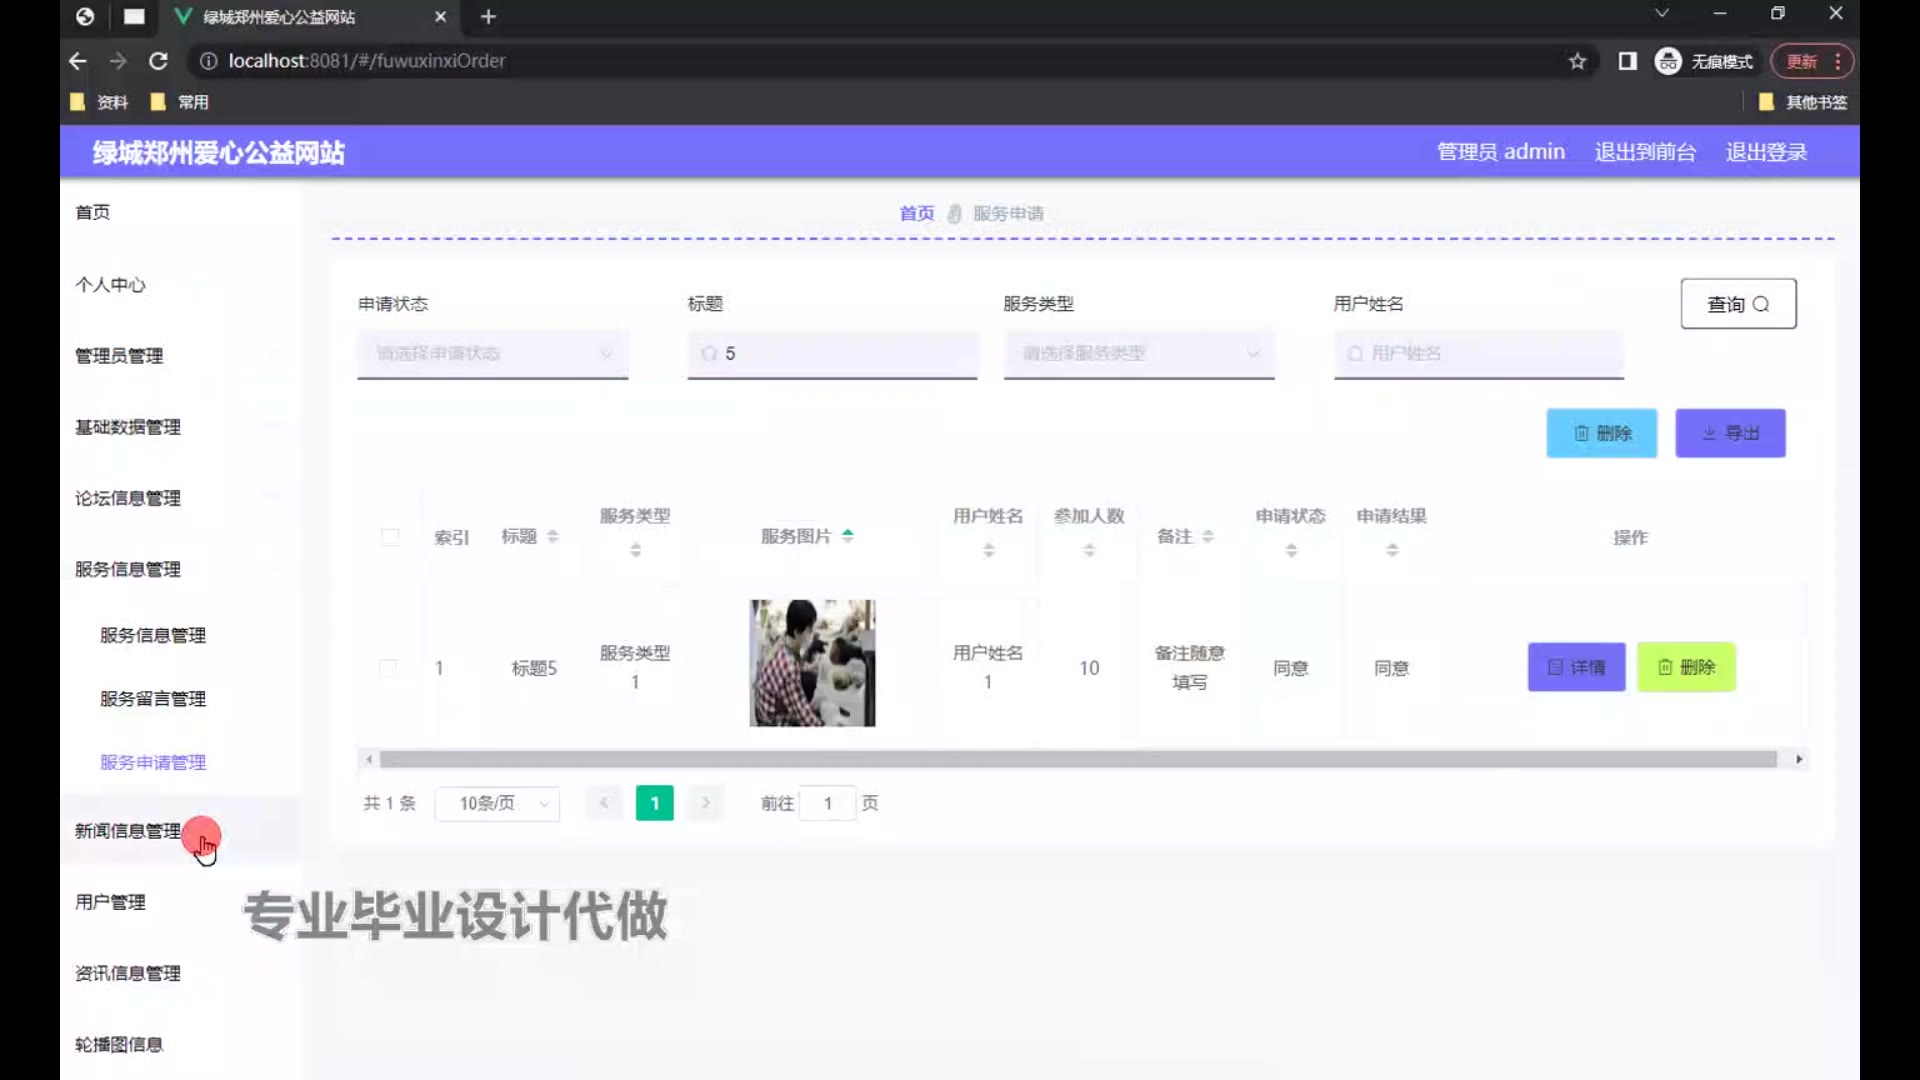The width and height of the screenshot is (1920, 1080).
Task: Open the side panel icon in browser toolbar
Action: (1627, 61)
